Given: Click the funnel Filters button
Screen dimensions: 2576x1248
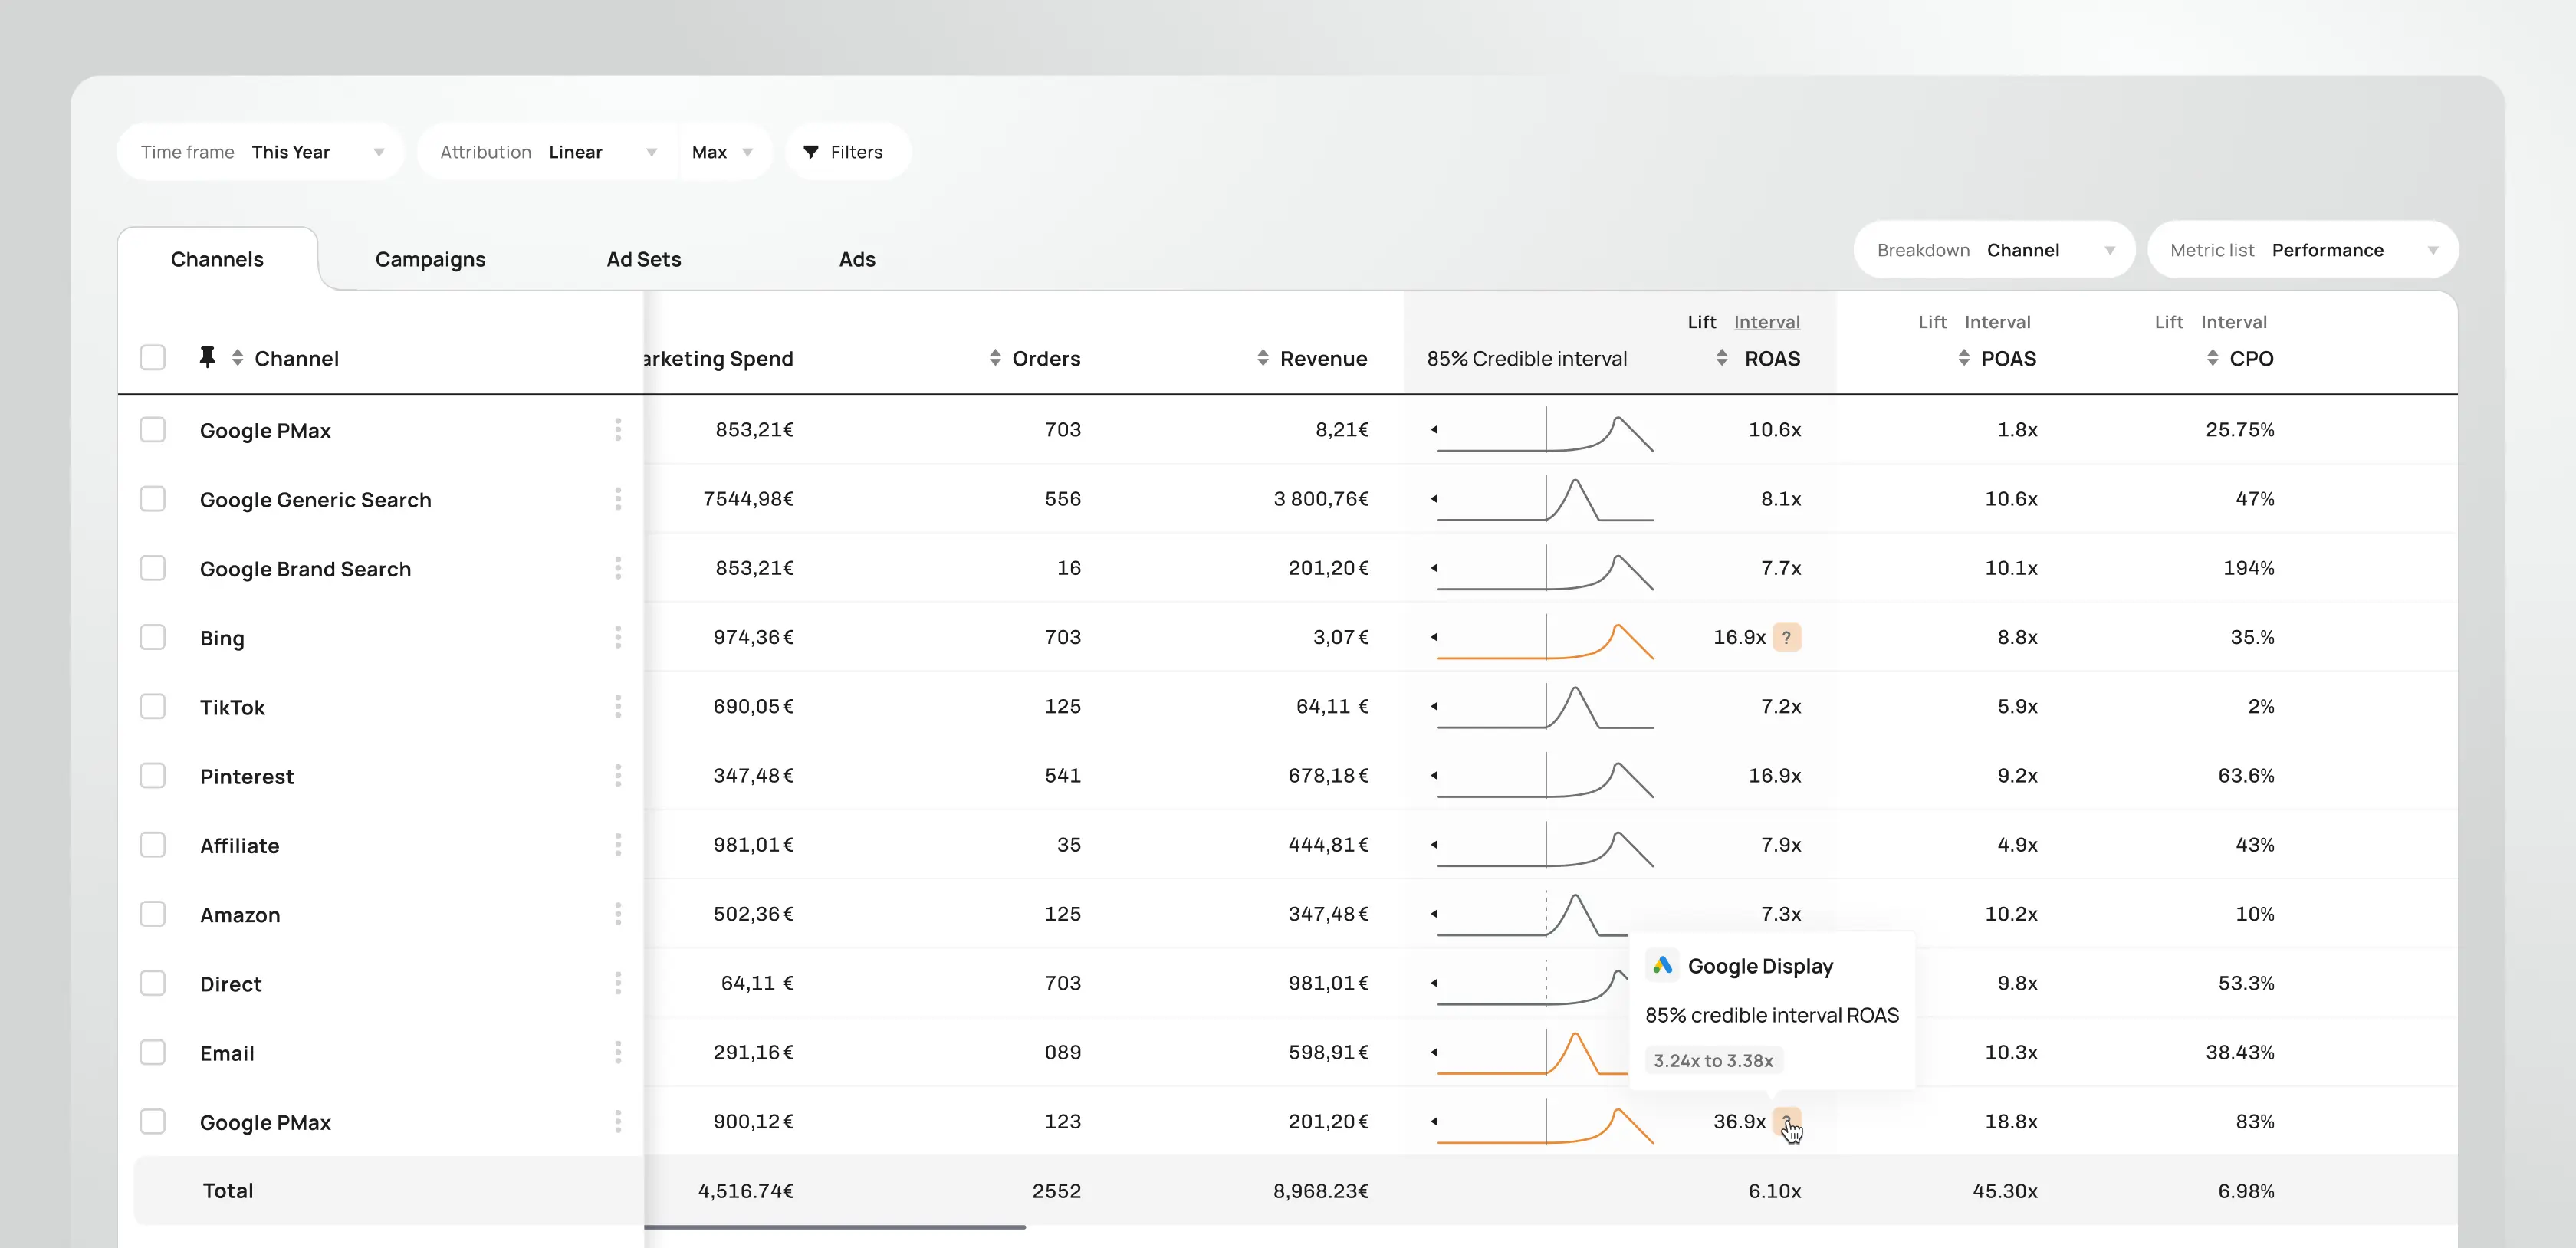Looking at the screenshot, I should point(845,152).
